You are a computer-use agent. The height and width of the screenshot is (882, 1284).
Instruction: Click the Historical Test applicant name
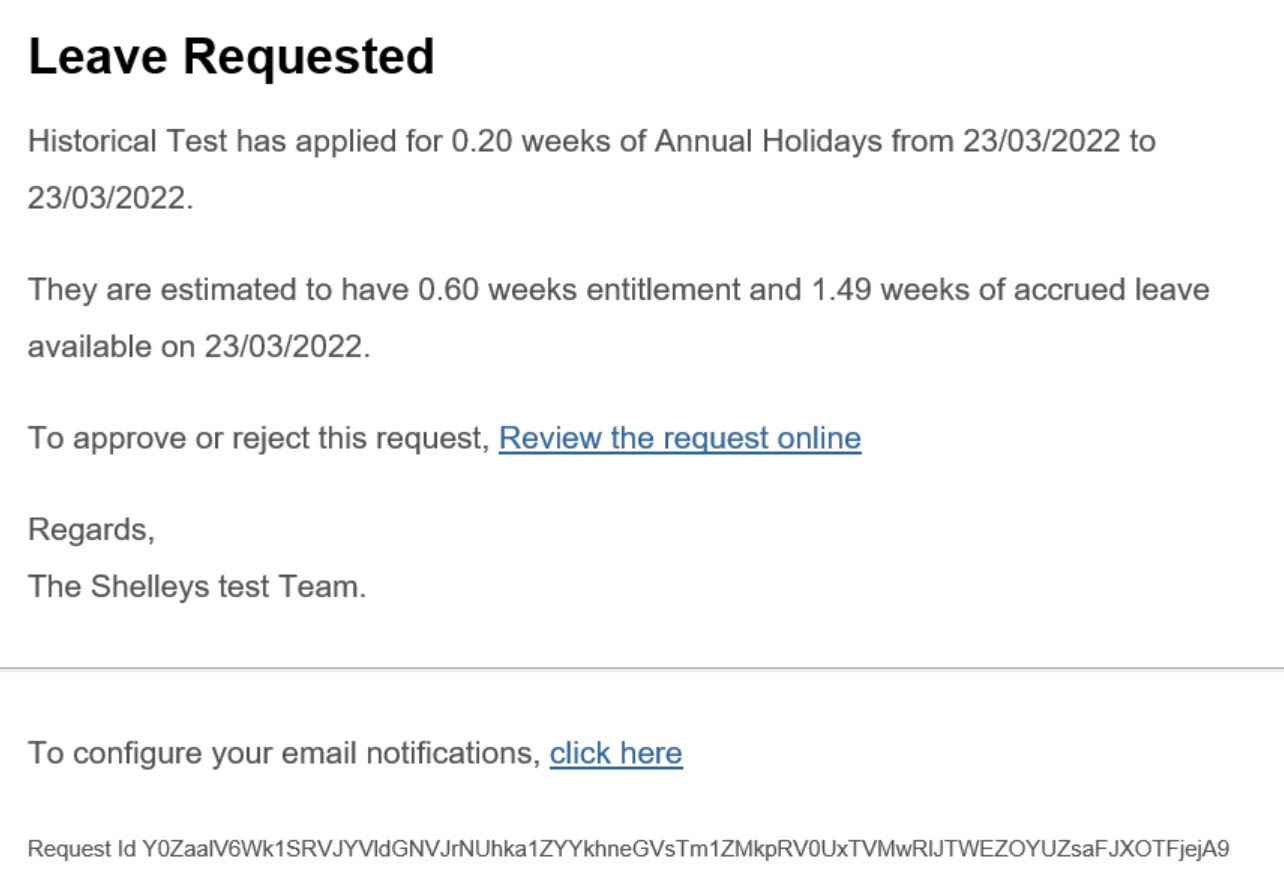coord(128,141)
